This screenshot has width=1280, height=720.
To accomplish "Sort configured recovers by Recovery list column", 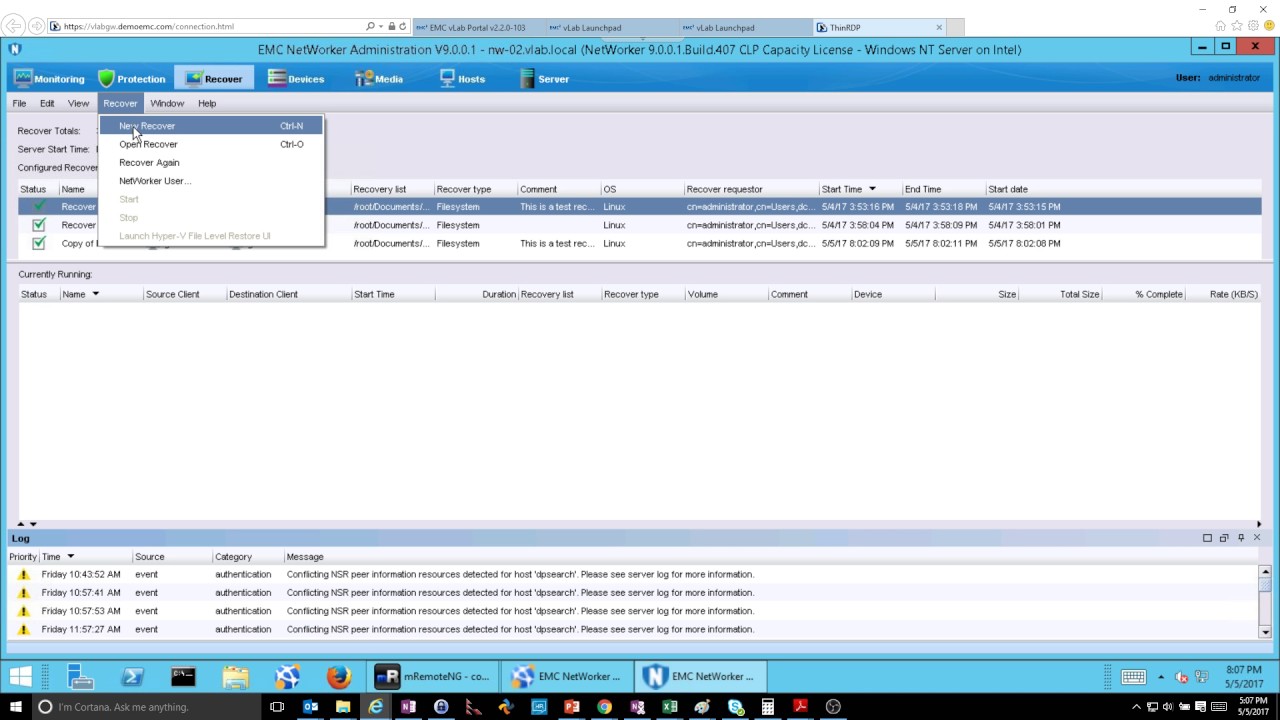I will 392,189.
